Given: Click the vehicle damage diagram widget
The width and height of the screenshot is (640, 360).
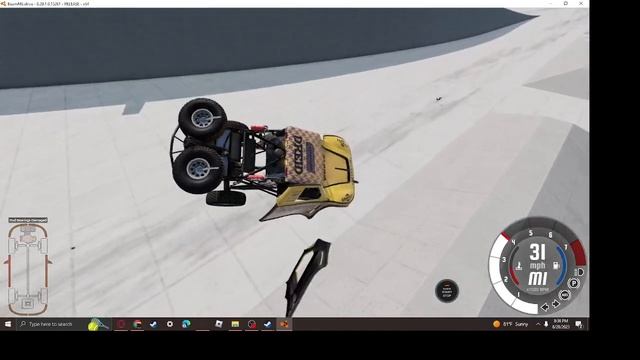Looking at the screenshot, I should 28,269.
